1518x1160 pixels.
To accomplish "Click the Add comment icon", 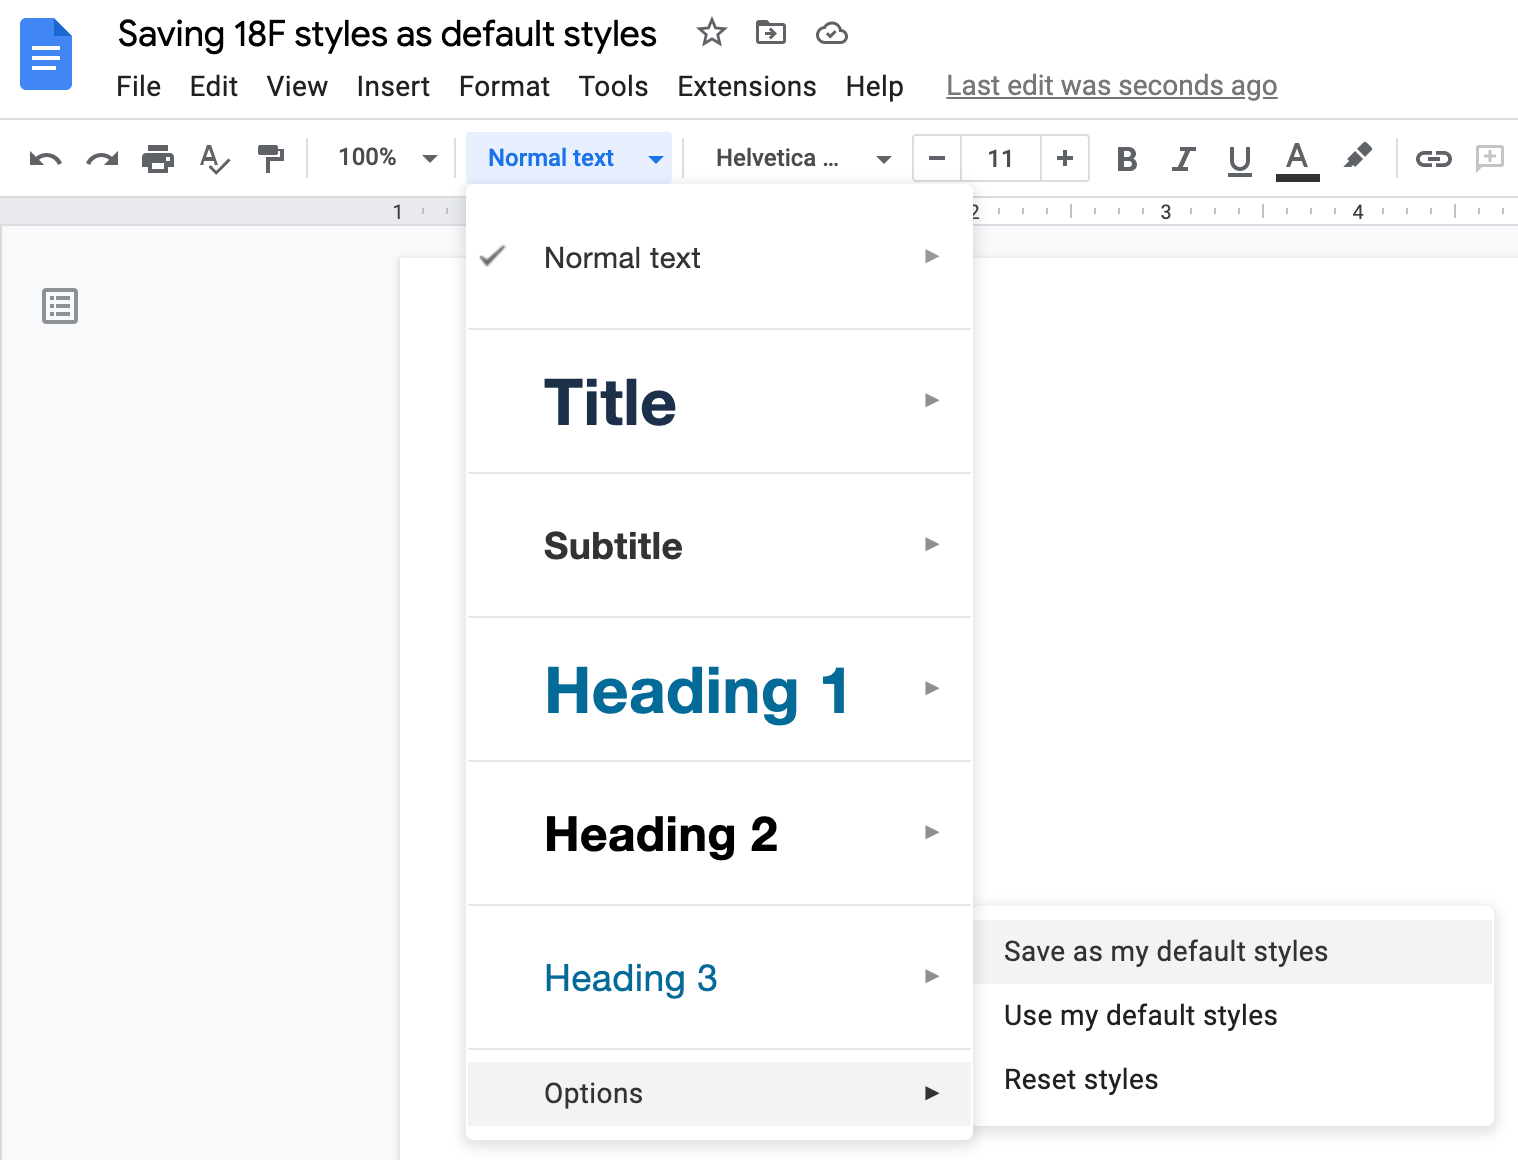I will point(1491,158).
